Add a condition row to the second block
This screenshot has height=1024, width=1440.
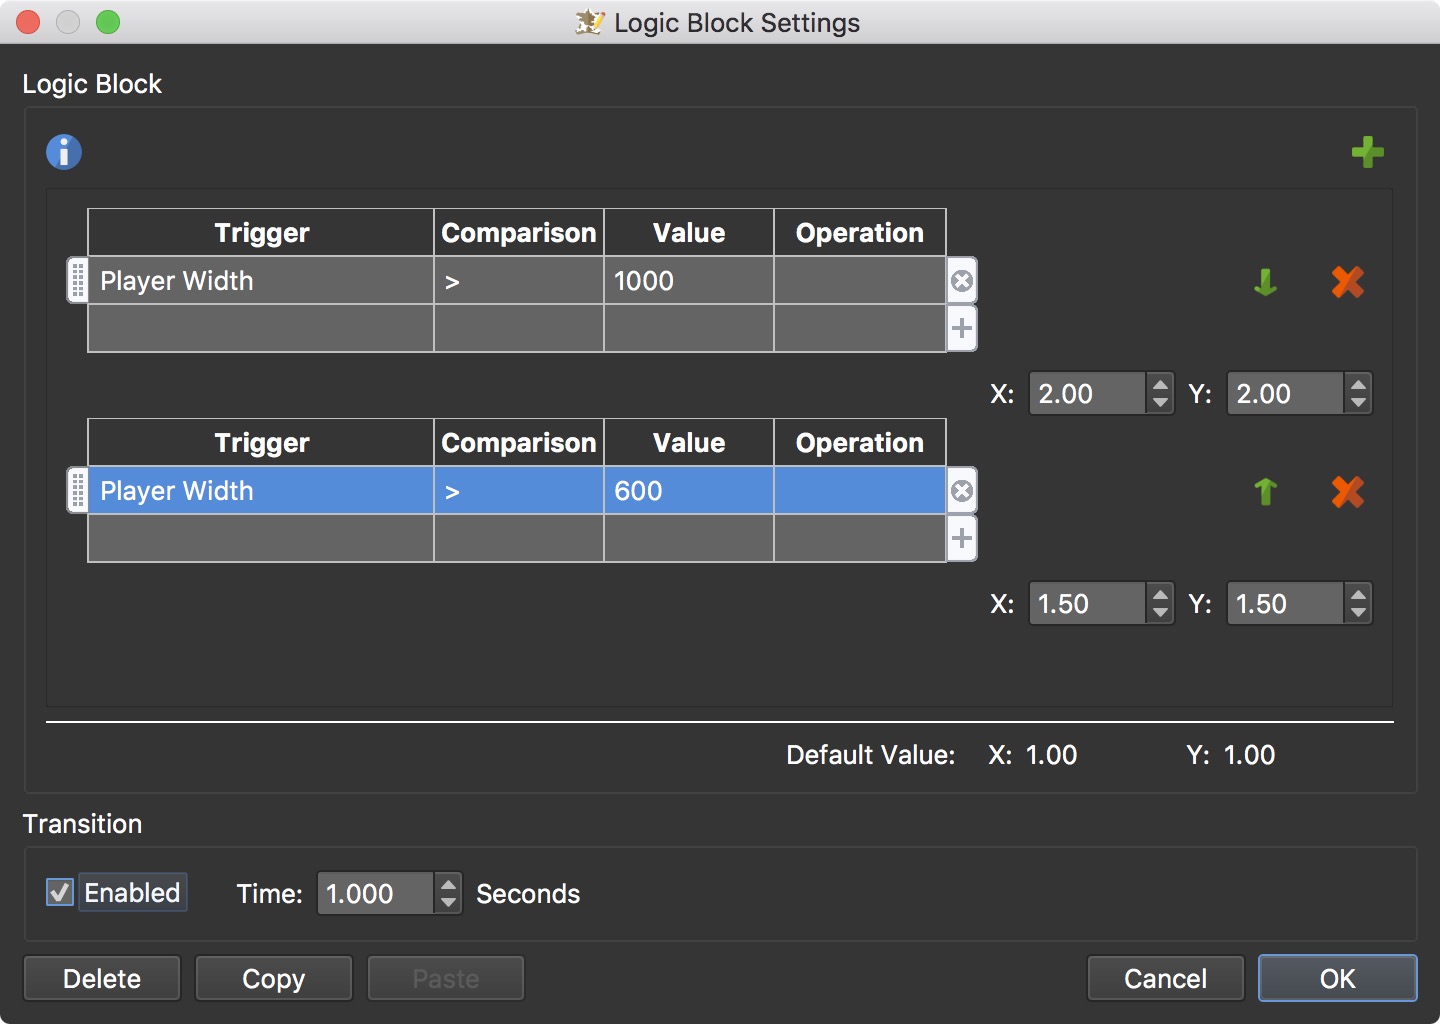[x=962, y=538]
